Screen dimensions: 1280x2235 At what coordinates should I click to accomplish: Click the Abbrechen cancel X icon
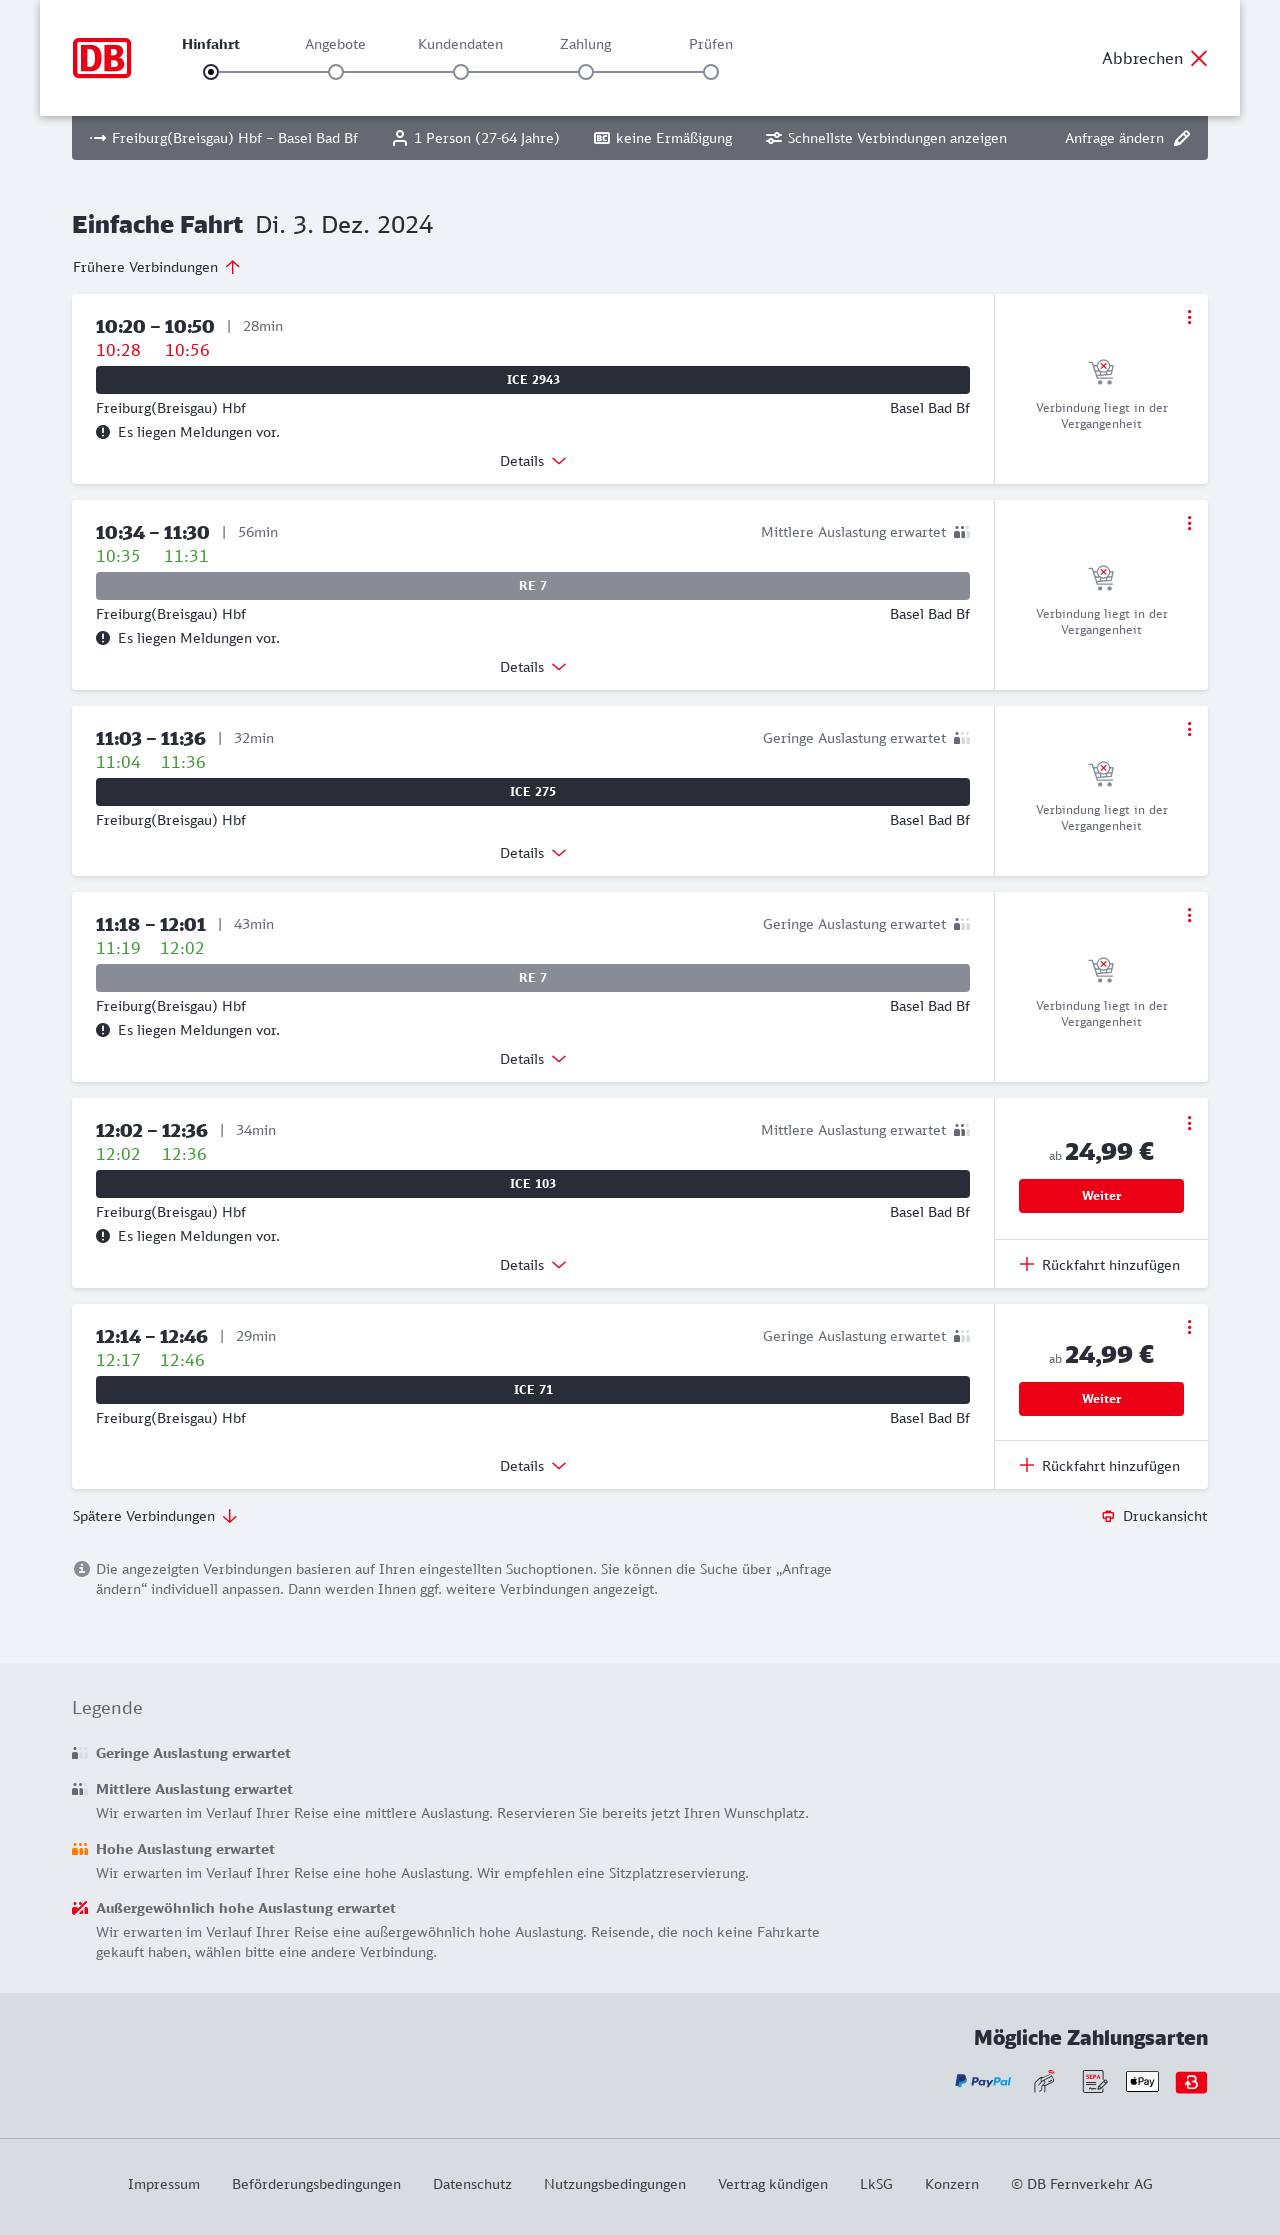(1199, 58)
